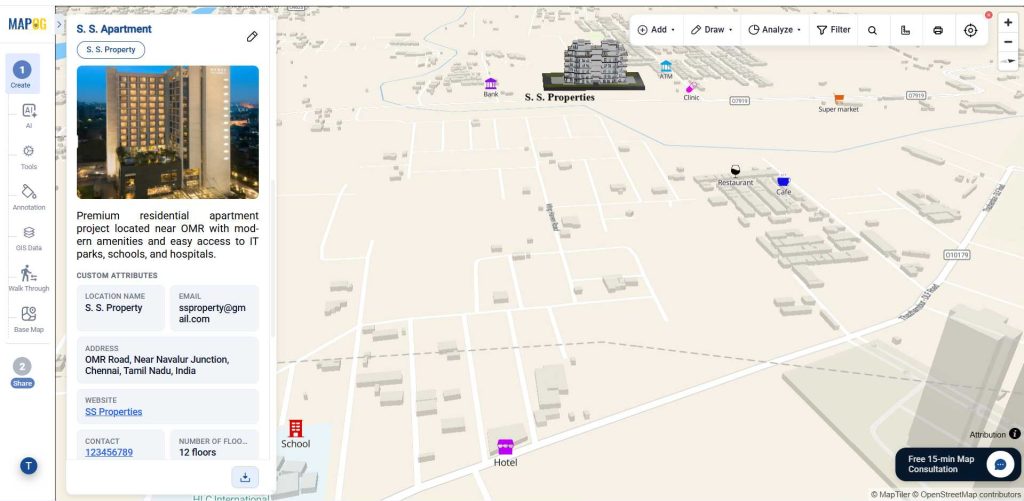1024x501 pixels.
Task: Click the S. S. Property tag
Action: coord(111,50)
